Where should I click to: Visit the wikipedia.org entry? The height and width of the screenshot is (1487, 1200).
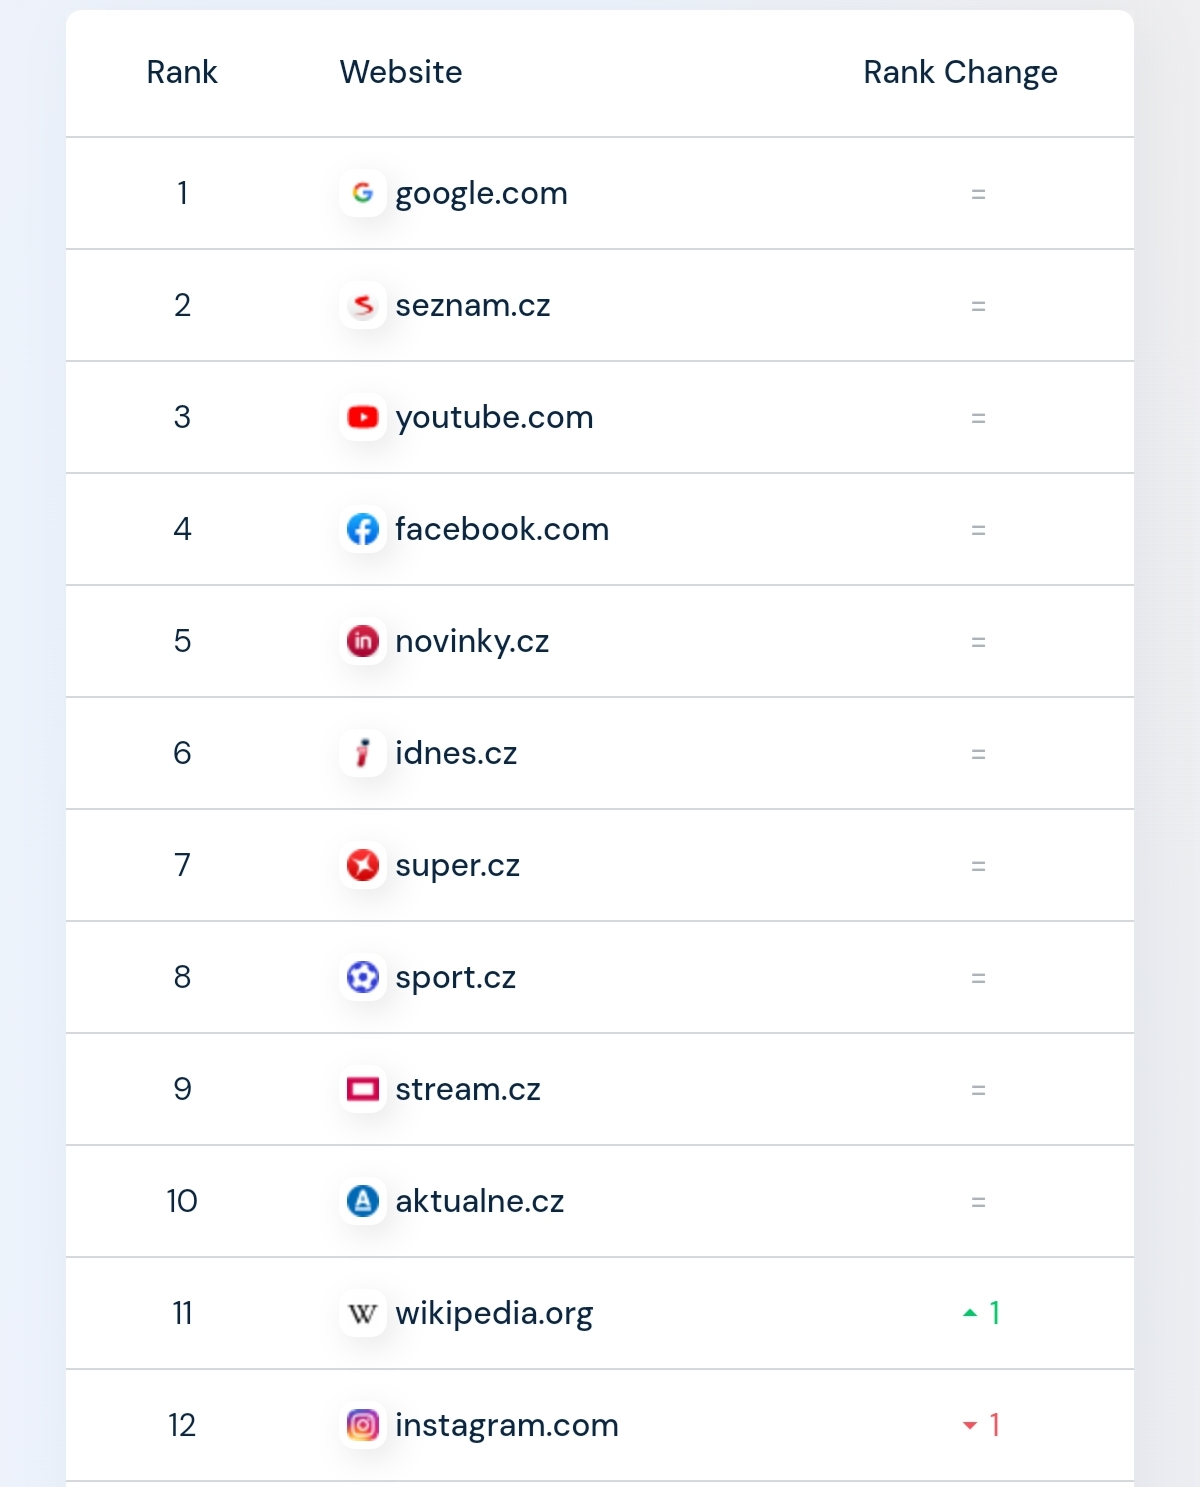coord(494,1314)
